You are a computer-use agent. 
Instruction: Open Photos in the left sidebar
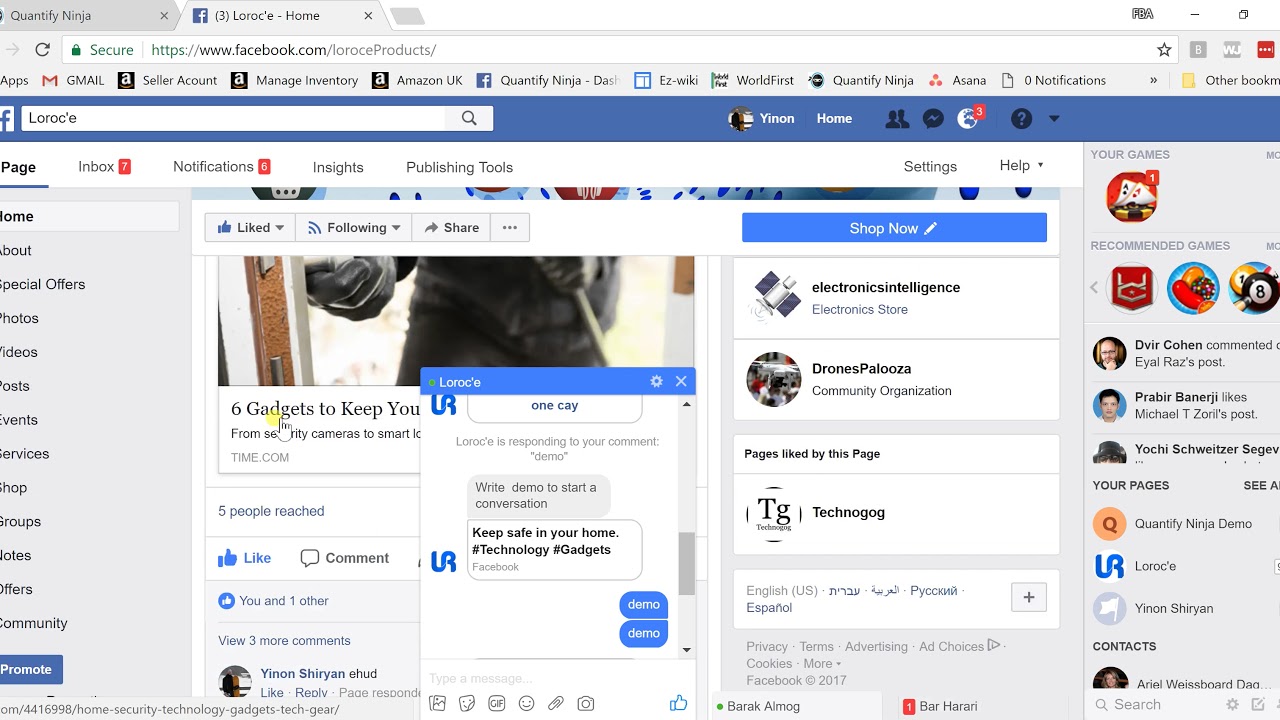coord(18,318)
